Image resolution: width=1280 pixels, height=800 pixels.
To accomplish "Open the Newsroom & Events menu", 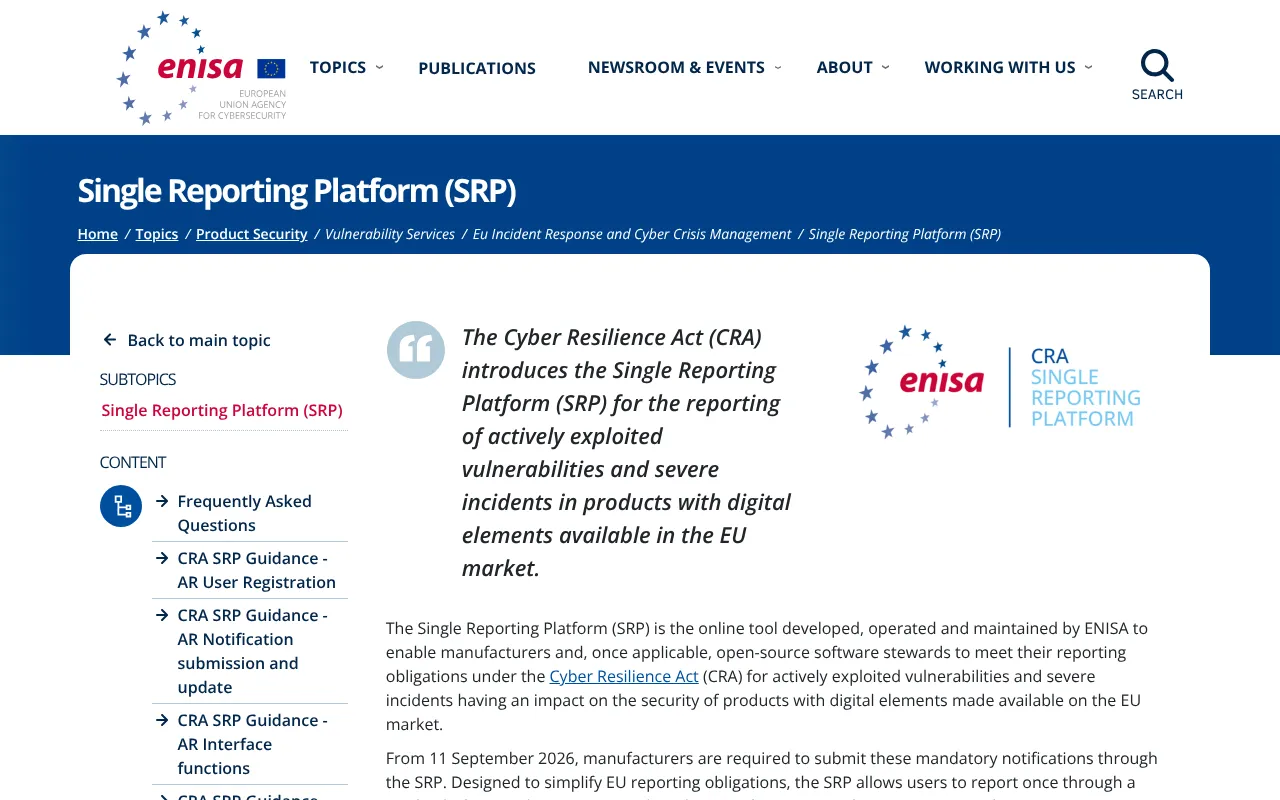I will 676,67.
